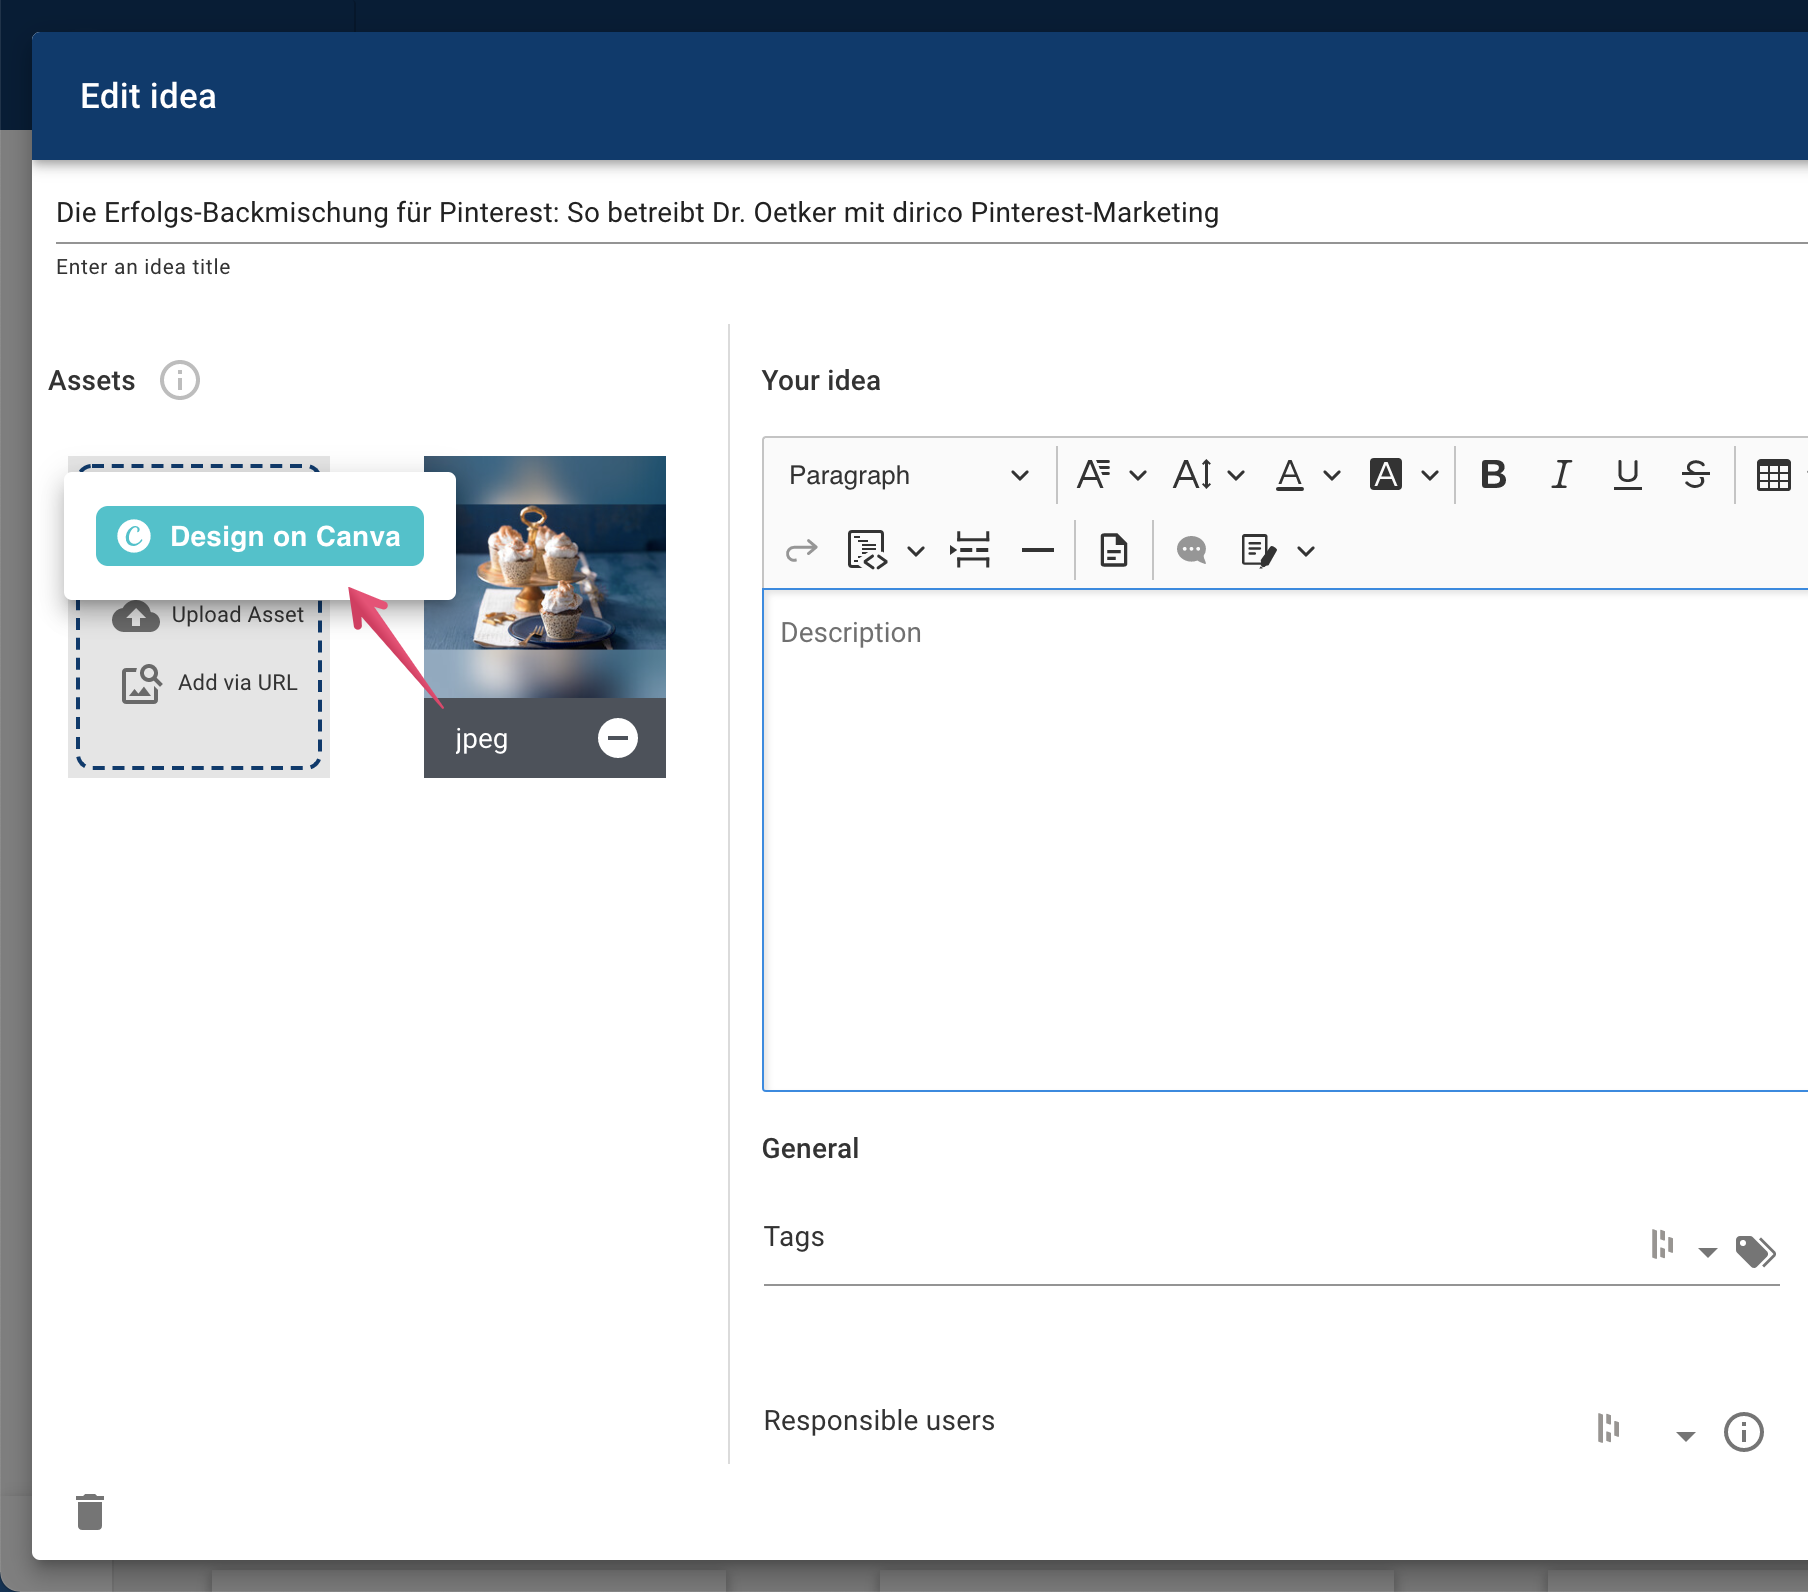Click the Assets info icon

(179, 380)
